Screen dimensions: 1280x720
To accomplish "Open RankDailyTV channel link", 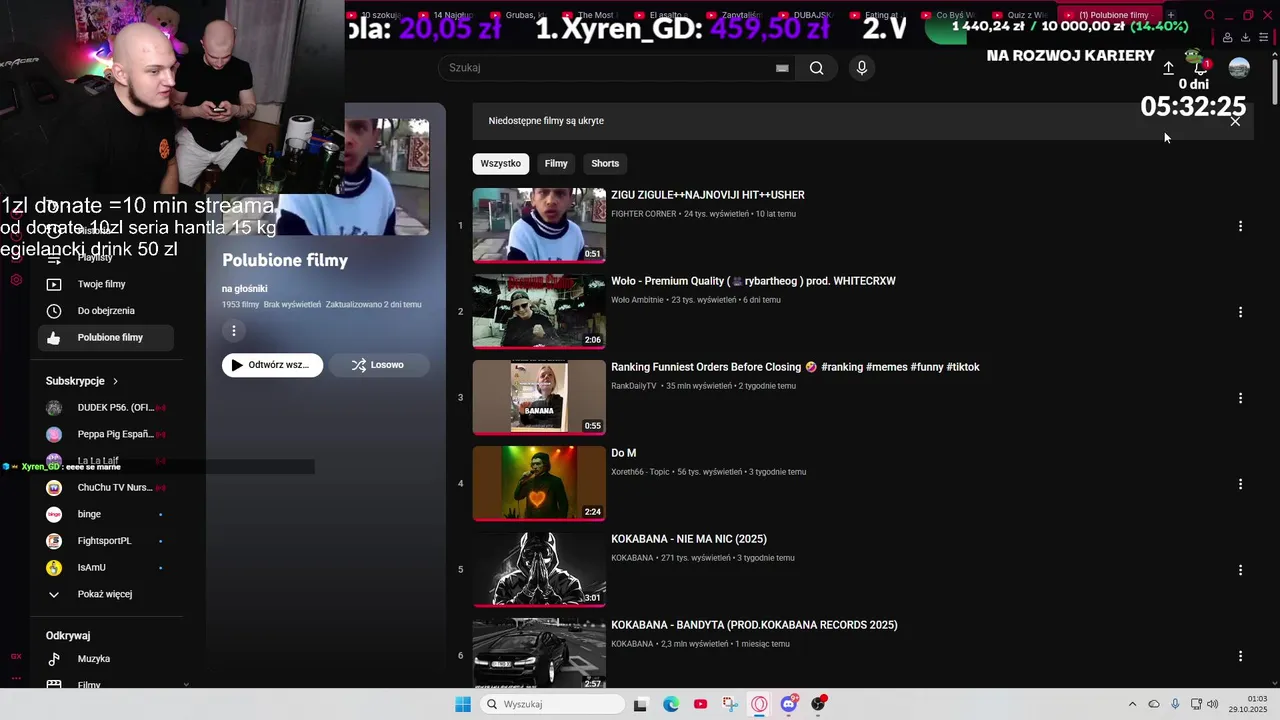I will (634, 386).
